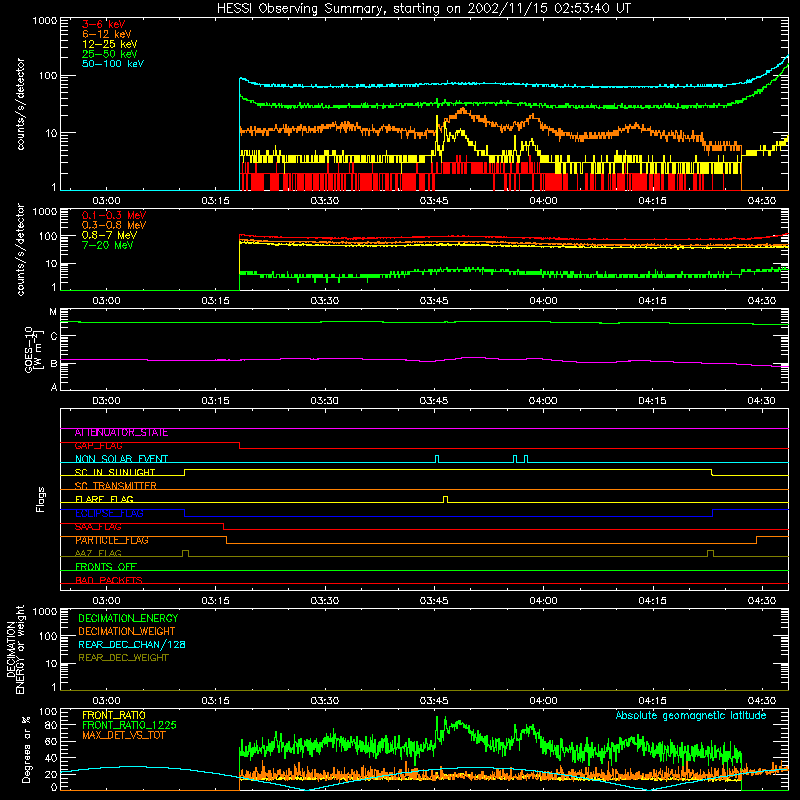Click the HESSI Observing Summary title text
This screenshot has width=800, height=800.
click(424, 9)
